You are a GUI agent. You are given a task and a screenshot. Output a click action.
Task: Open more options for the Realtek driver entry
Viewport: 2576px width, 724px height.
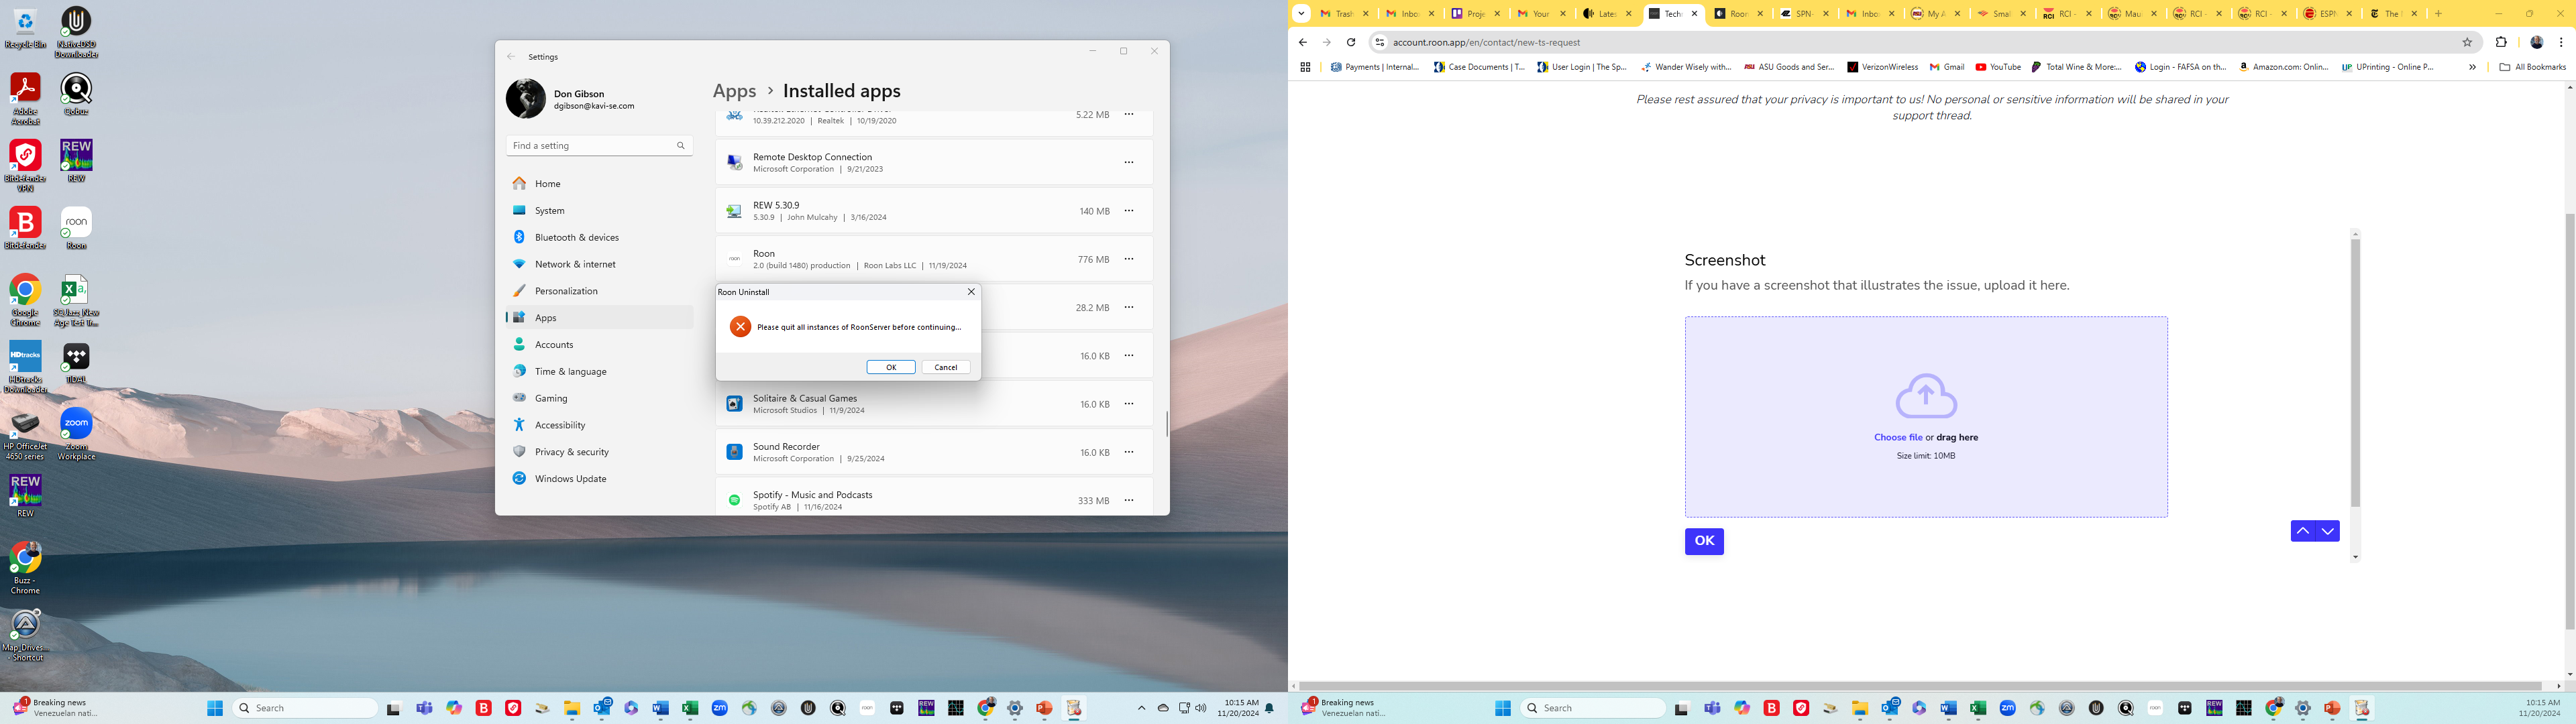click(1129, 114)
